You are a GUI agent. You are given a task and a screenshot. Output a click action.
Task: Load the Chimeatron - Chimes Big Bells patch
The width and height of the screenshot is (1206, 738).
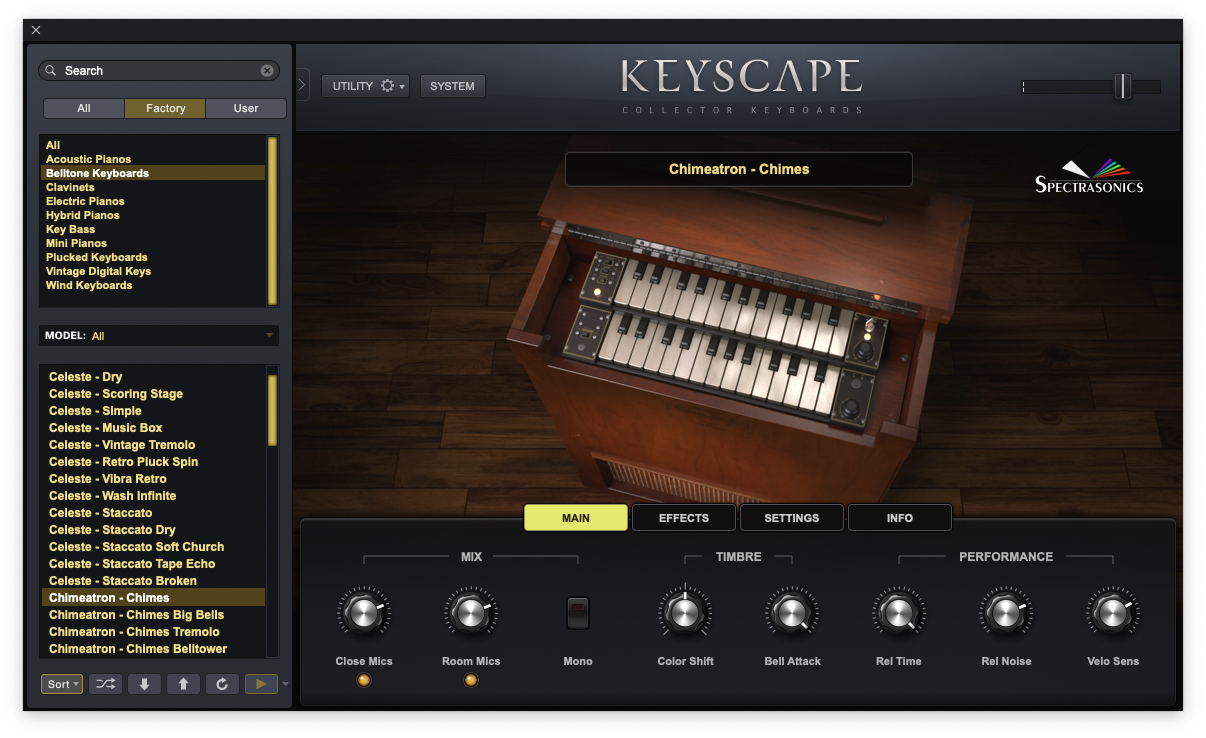click(153, 615)
